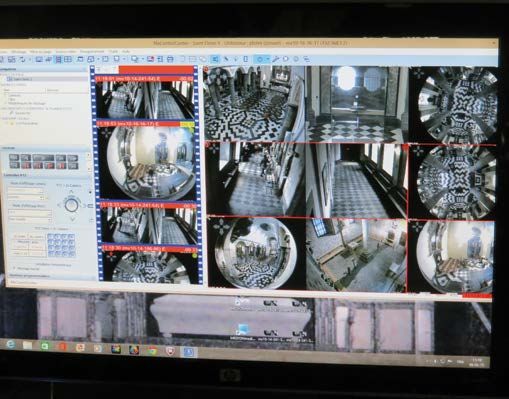Select the fisheye camera thumbnail in filmstrip
The height and width of the screenshot is (399, 509).
[146, 161]
